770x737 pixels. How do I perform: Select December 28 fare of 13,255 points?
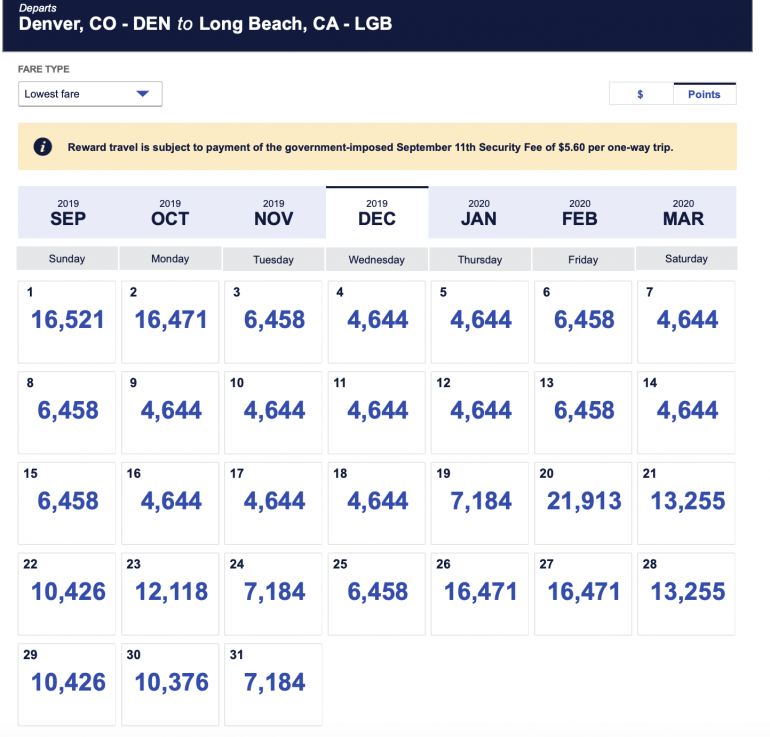tap(685, 593)
